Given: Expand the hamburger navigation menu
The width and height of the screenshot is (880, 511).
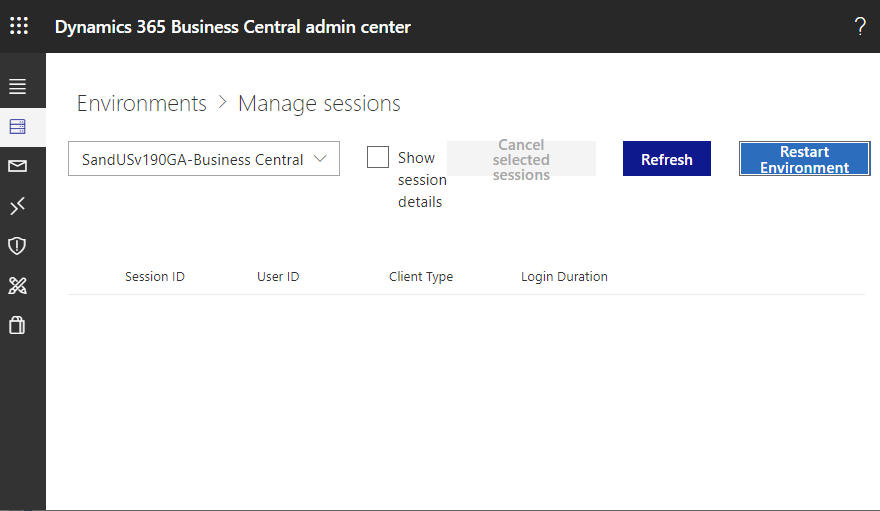Looking at the screenshot, I should [17, 86].
